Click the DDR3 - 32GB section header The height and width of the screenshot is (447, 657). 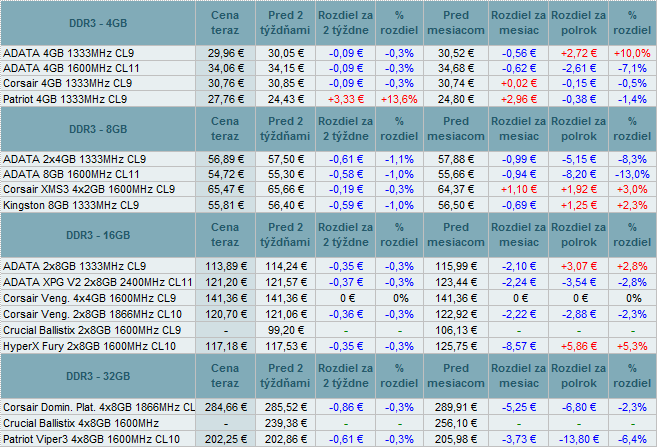(98, 376)
